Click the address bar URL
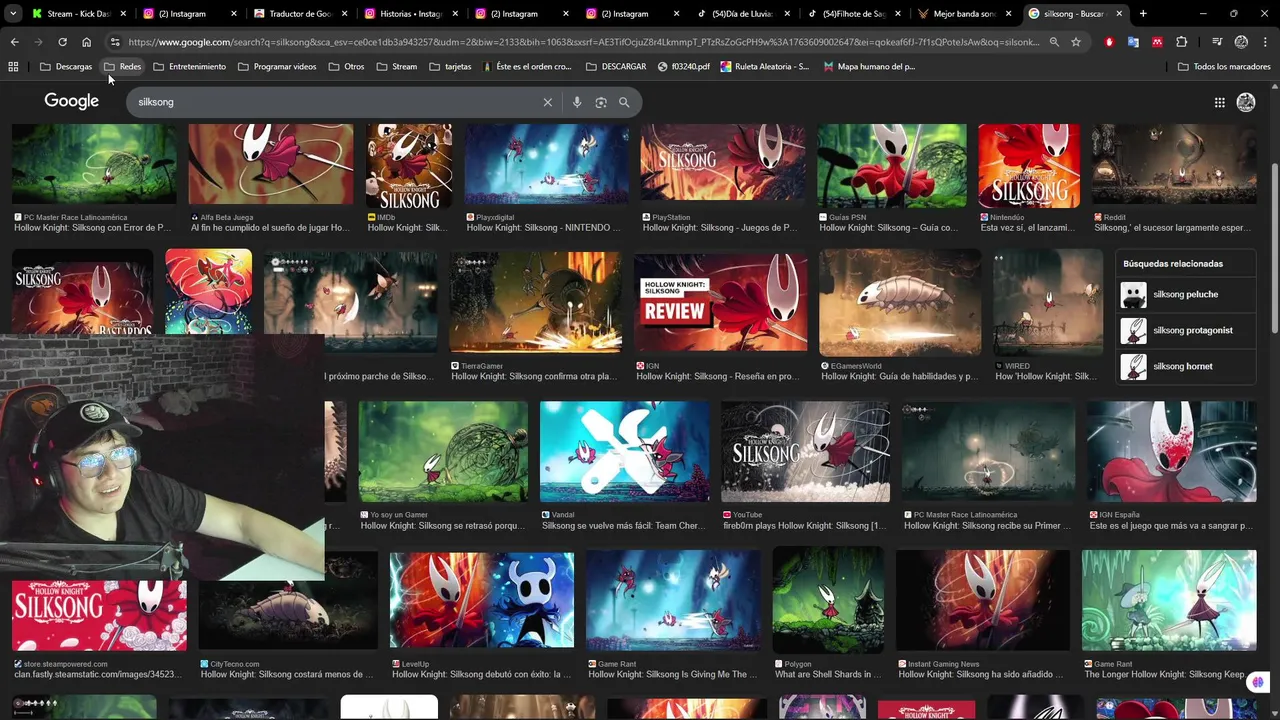The width and height of the screenshot is (1280, 720). (x=584, y=42)
